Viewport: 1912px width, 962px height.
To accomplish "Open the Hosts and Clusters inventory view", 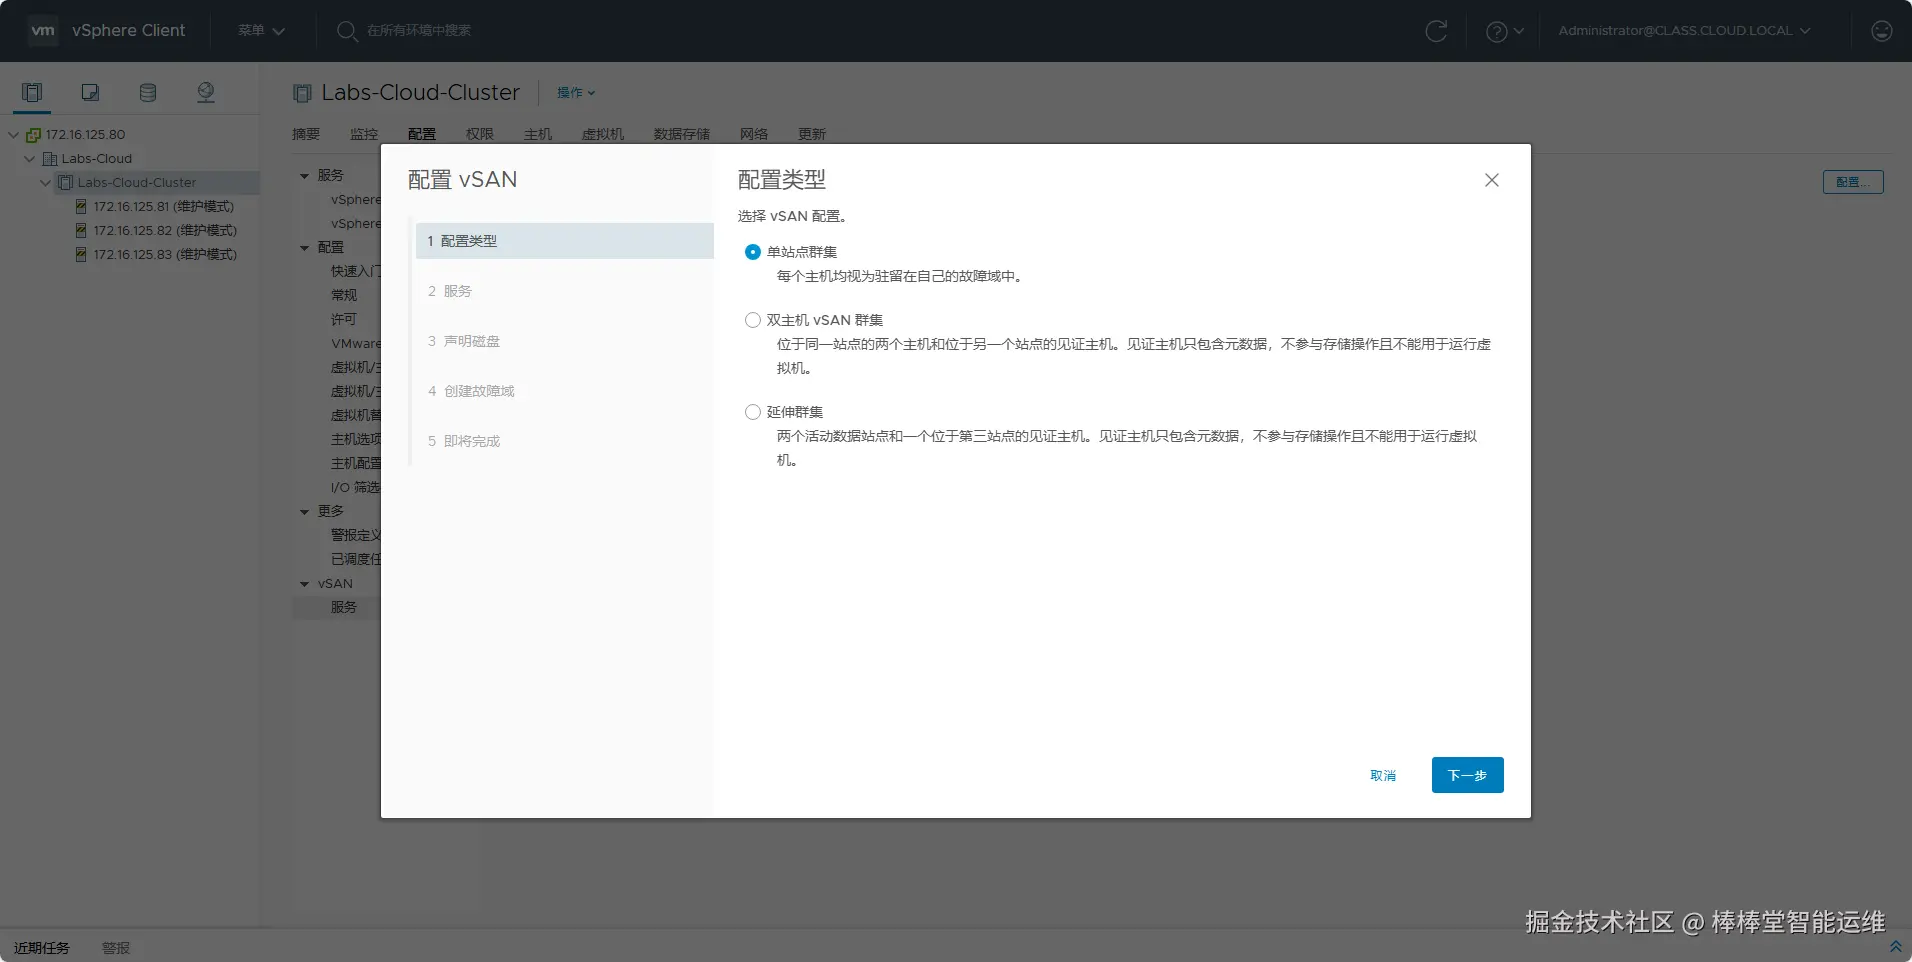I will 32,93.
